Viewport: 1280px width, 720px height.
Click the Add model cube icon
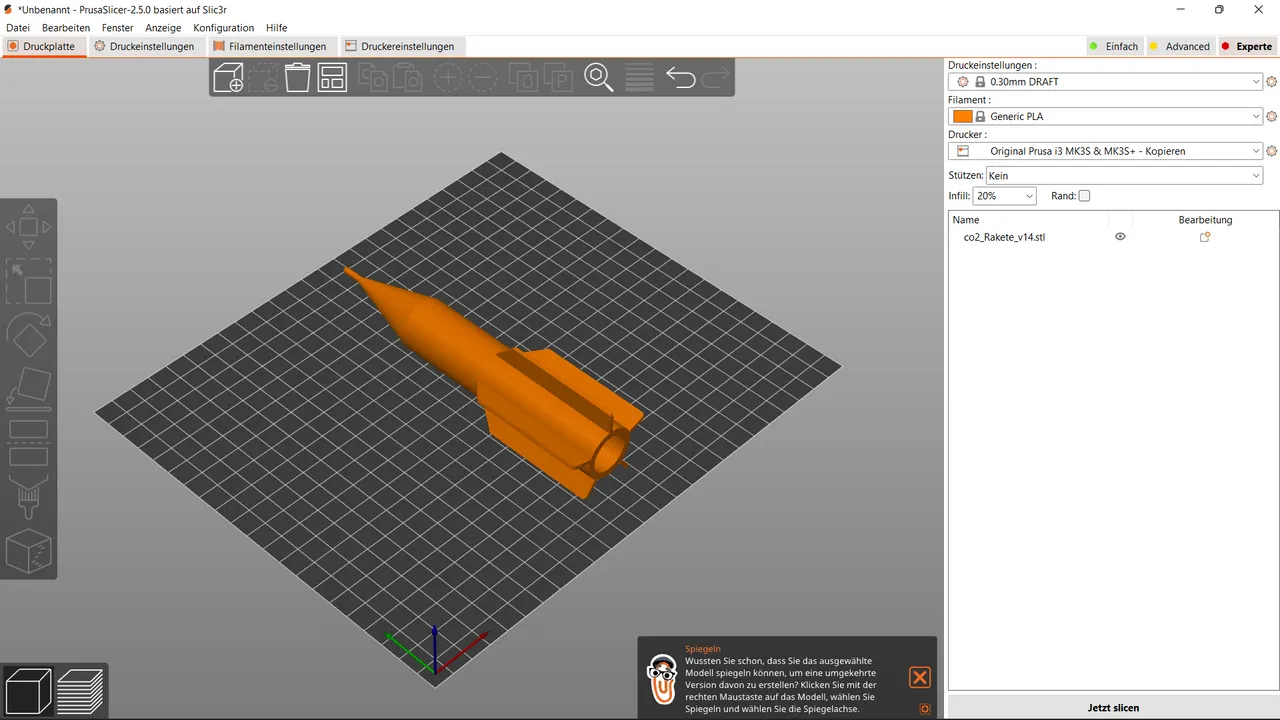229,77
